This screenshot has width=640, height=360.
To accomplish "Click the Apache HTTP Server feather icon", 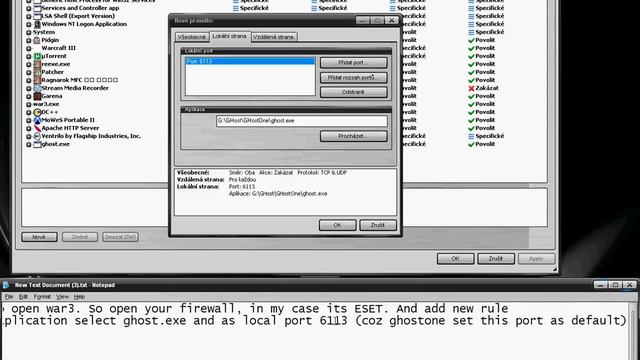I will coord(37,128).
